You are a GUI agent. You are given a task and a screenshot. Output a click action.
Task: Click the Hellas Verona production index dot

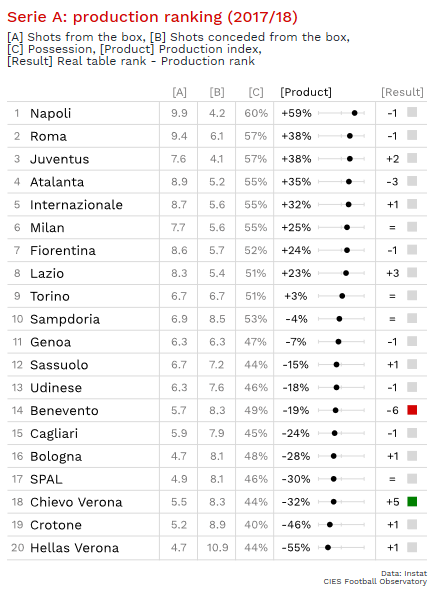[x=328, y=547]
